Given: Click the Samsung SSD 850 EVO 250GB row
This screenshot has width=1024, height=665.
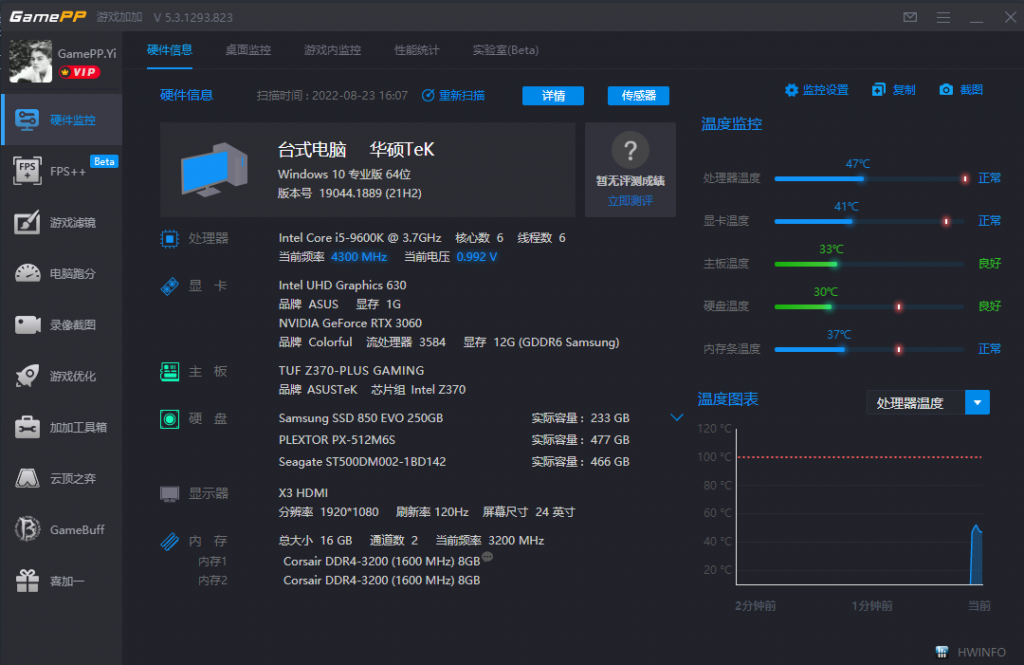Looking at the screenshot, I should pos(454,418).
